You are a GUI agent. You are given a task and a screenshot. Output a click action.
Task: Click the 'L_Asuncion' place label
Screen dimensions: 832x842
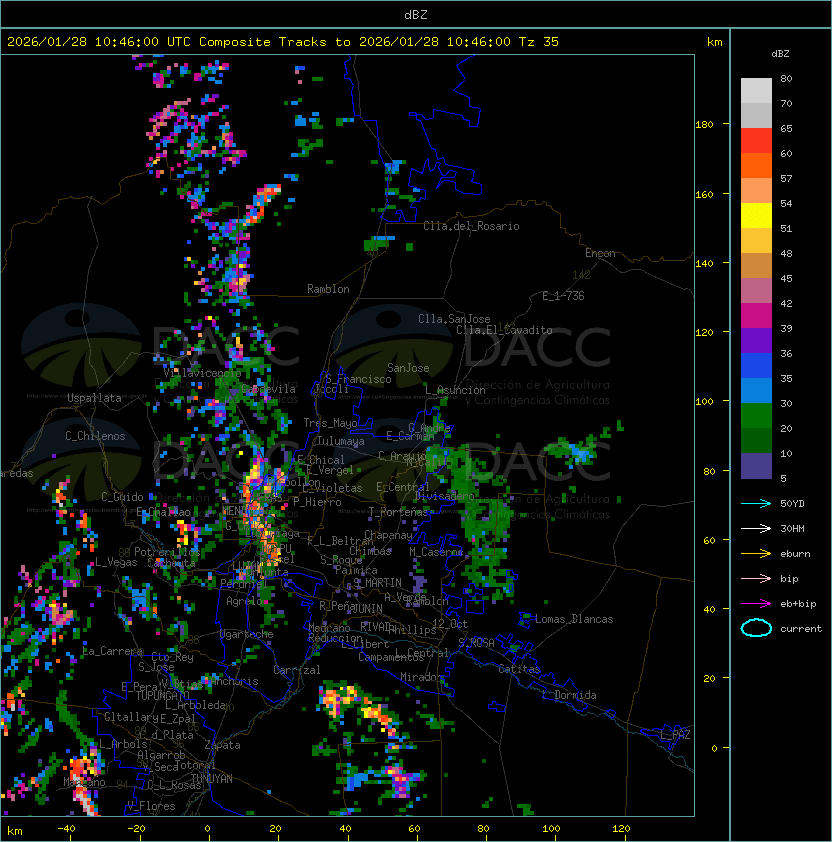(x=454, y=390)
